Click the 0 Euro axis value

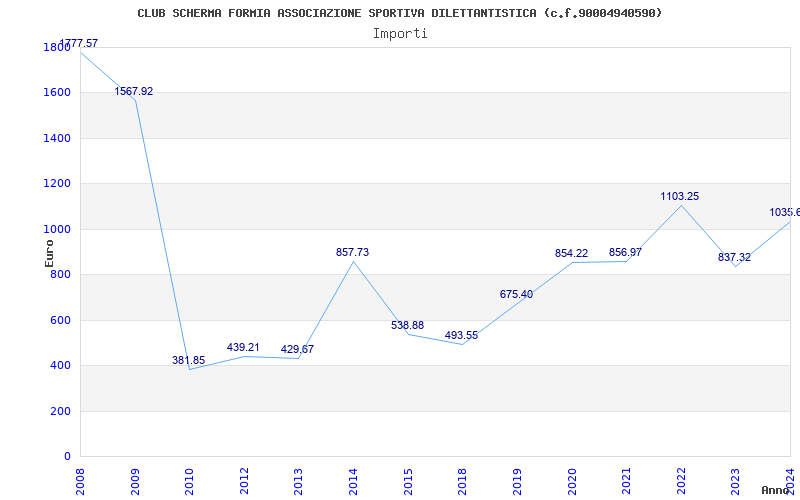click(x=67, y=457)
